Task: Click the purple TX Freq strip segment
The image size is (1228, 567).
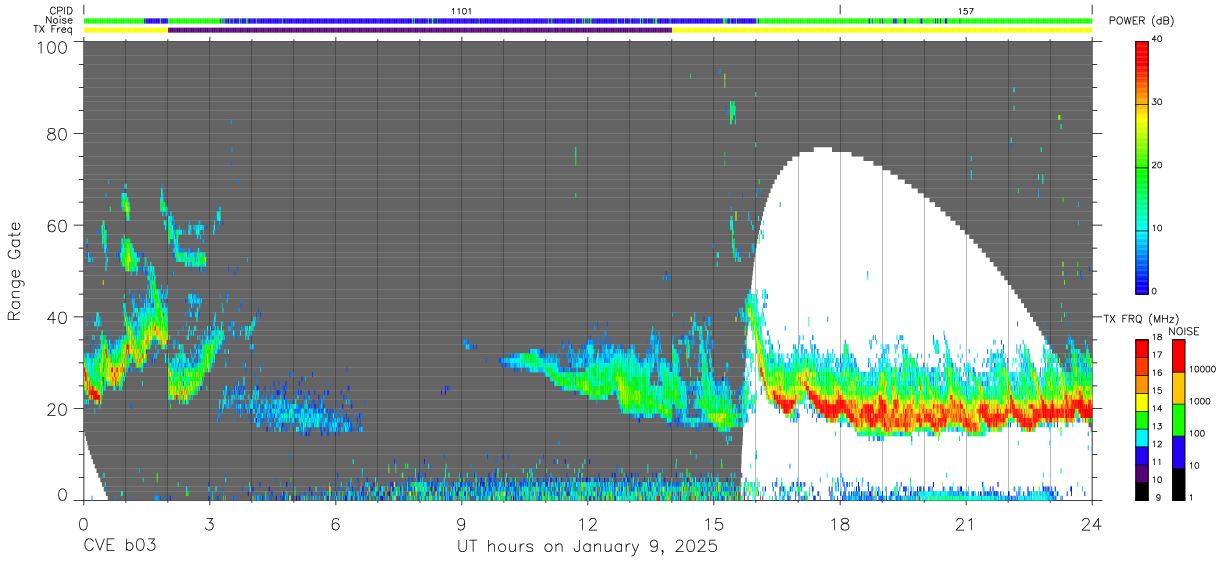Action: [x=420, y=30]
